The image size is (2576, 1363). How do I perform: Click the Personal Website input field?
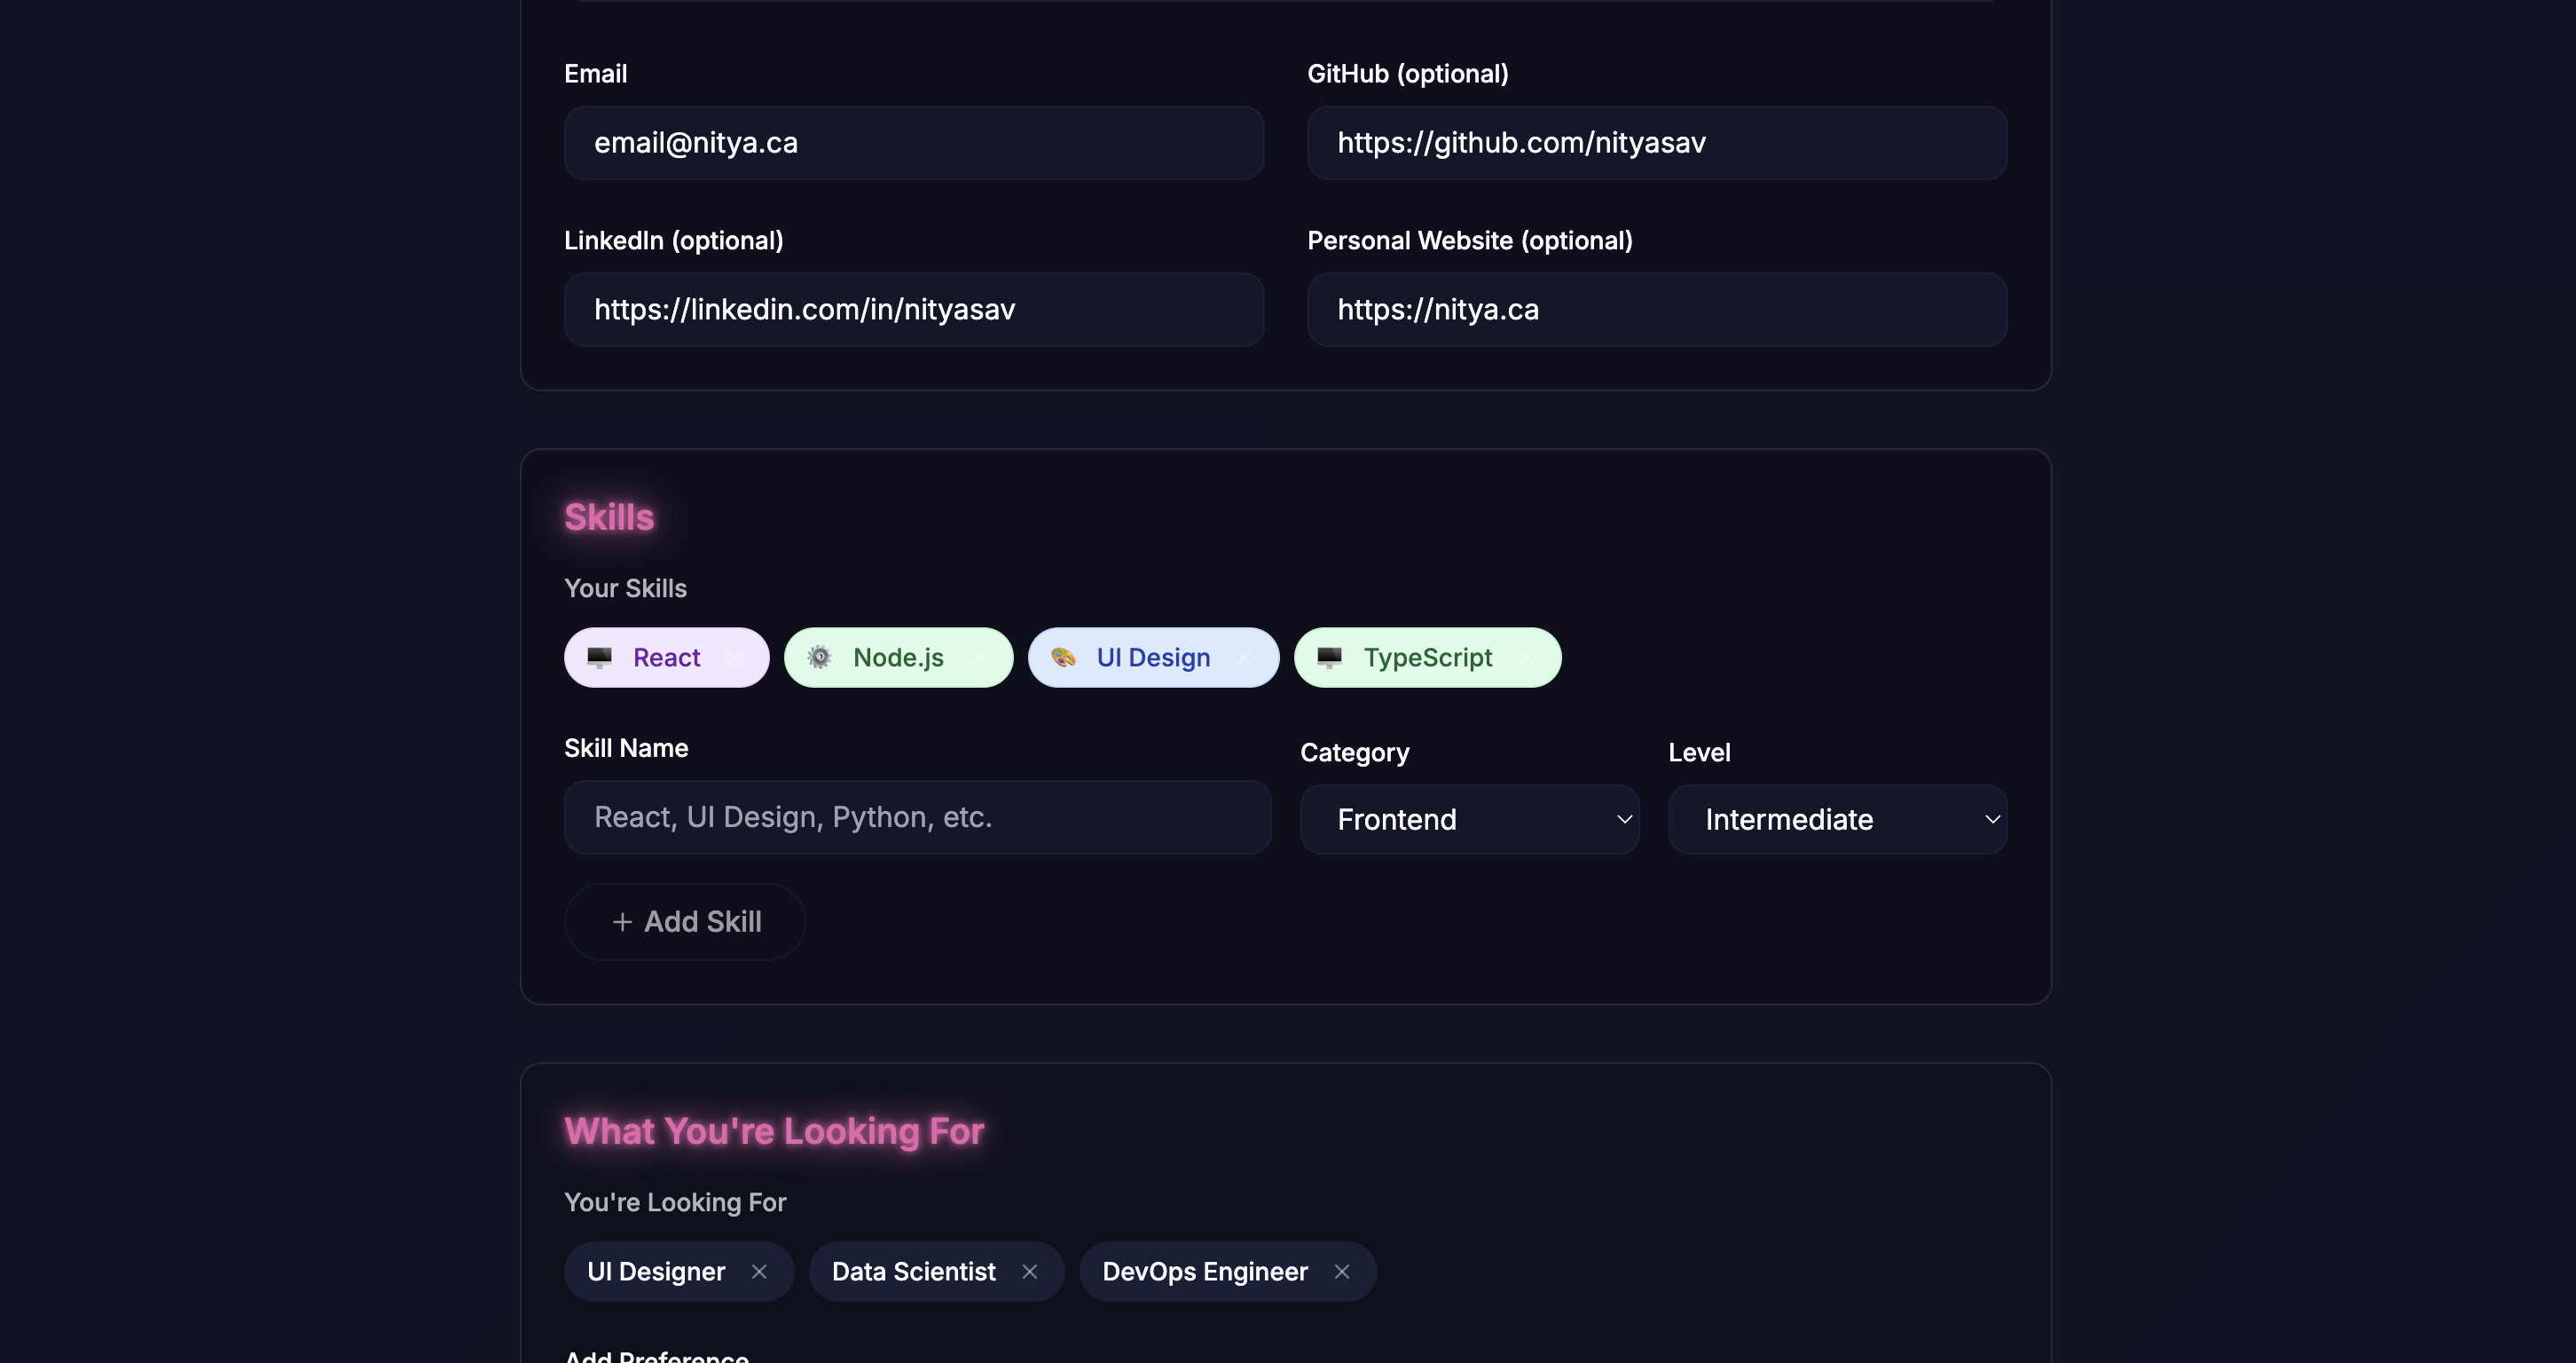1656,310
